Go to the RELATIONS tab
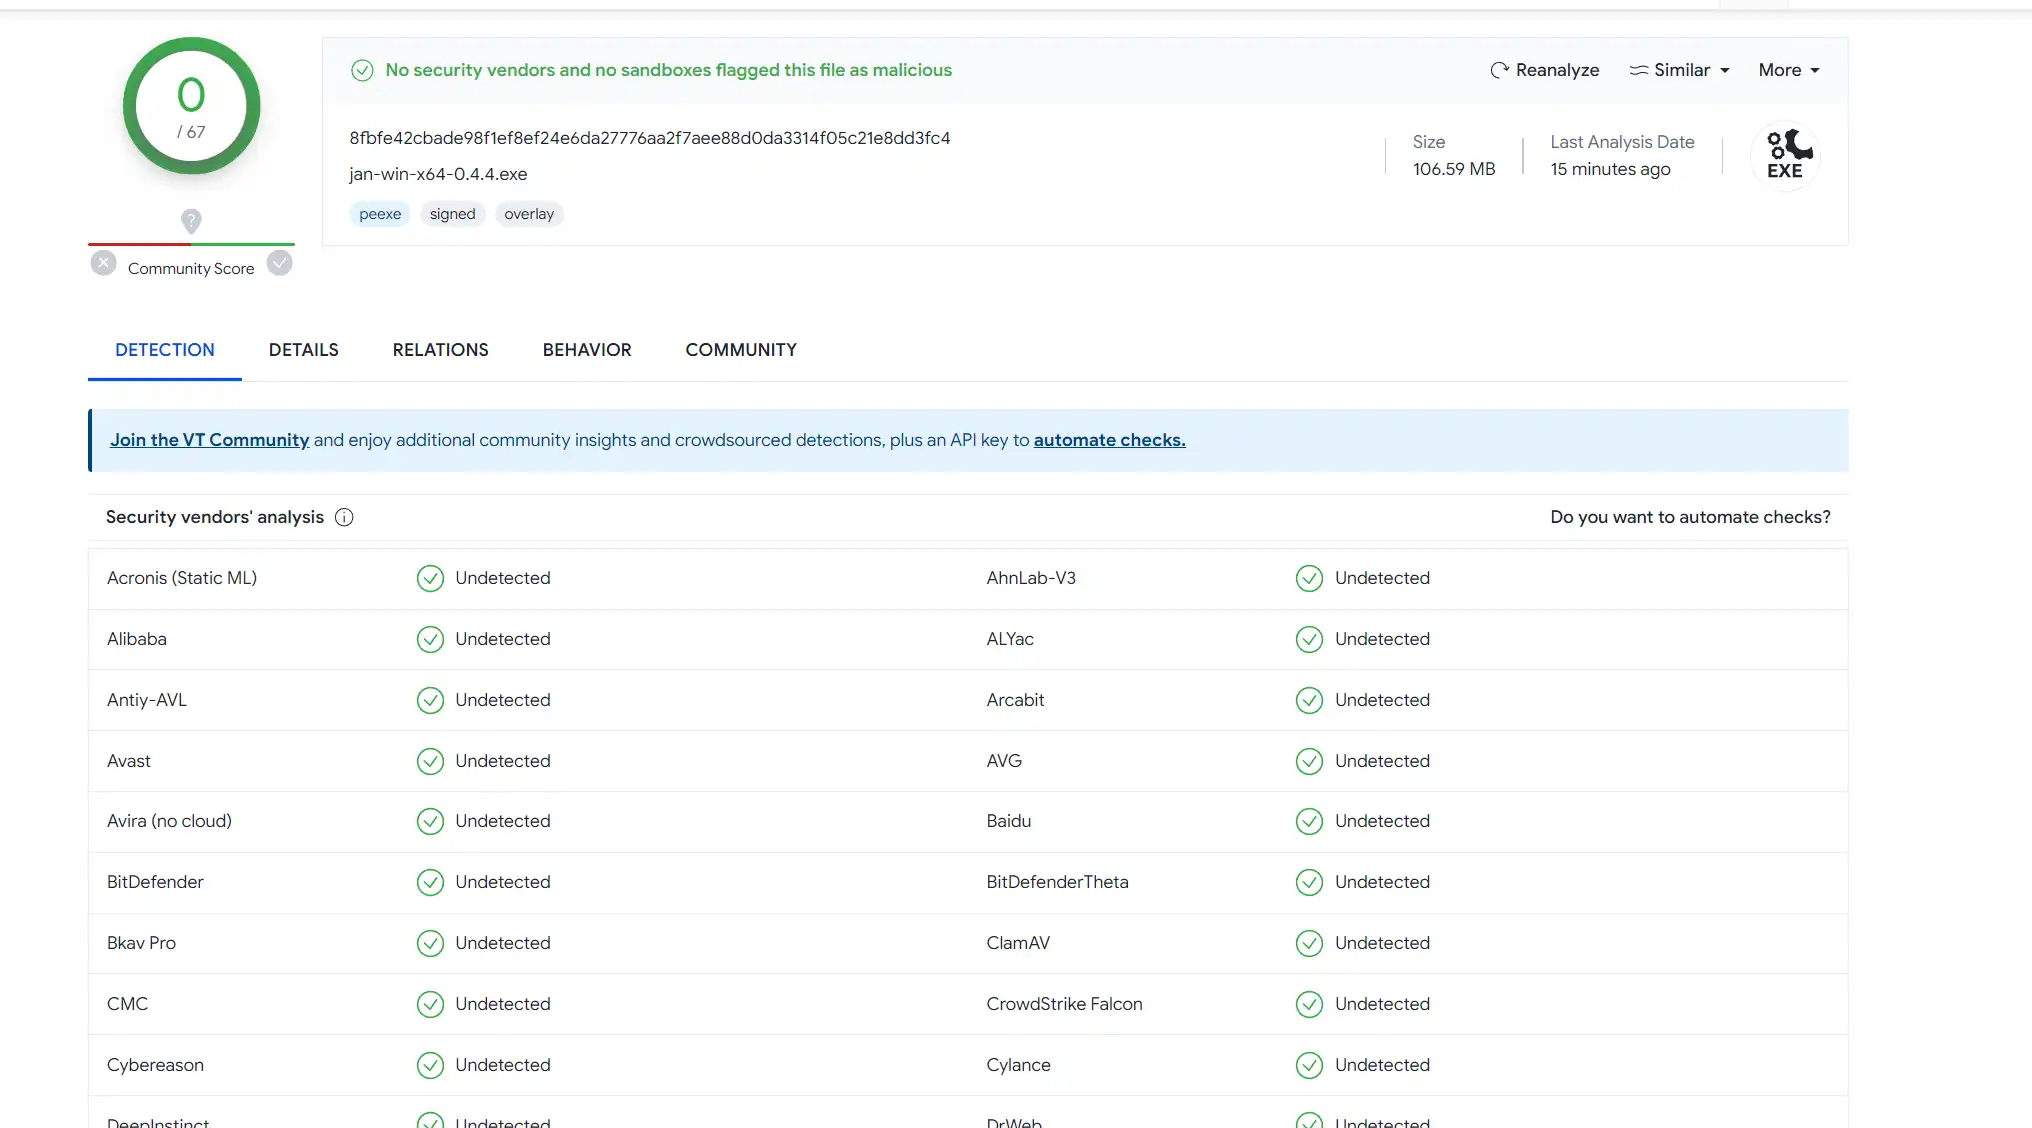 [440, 350]
